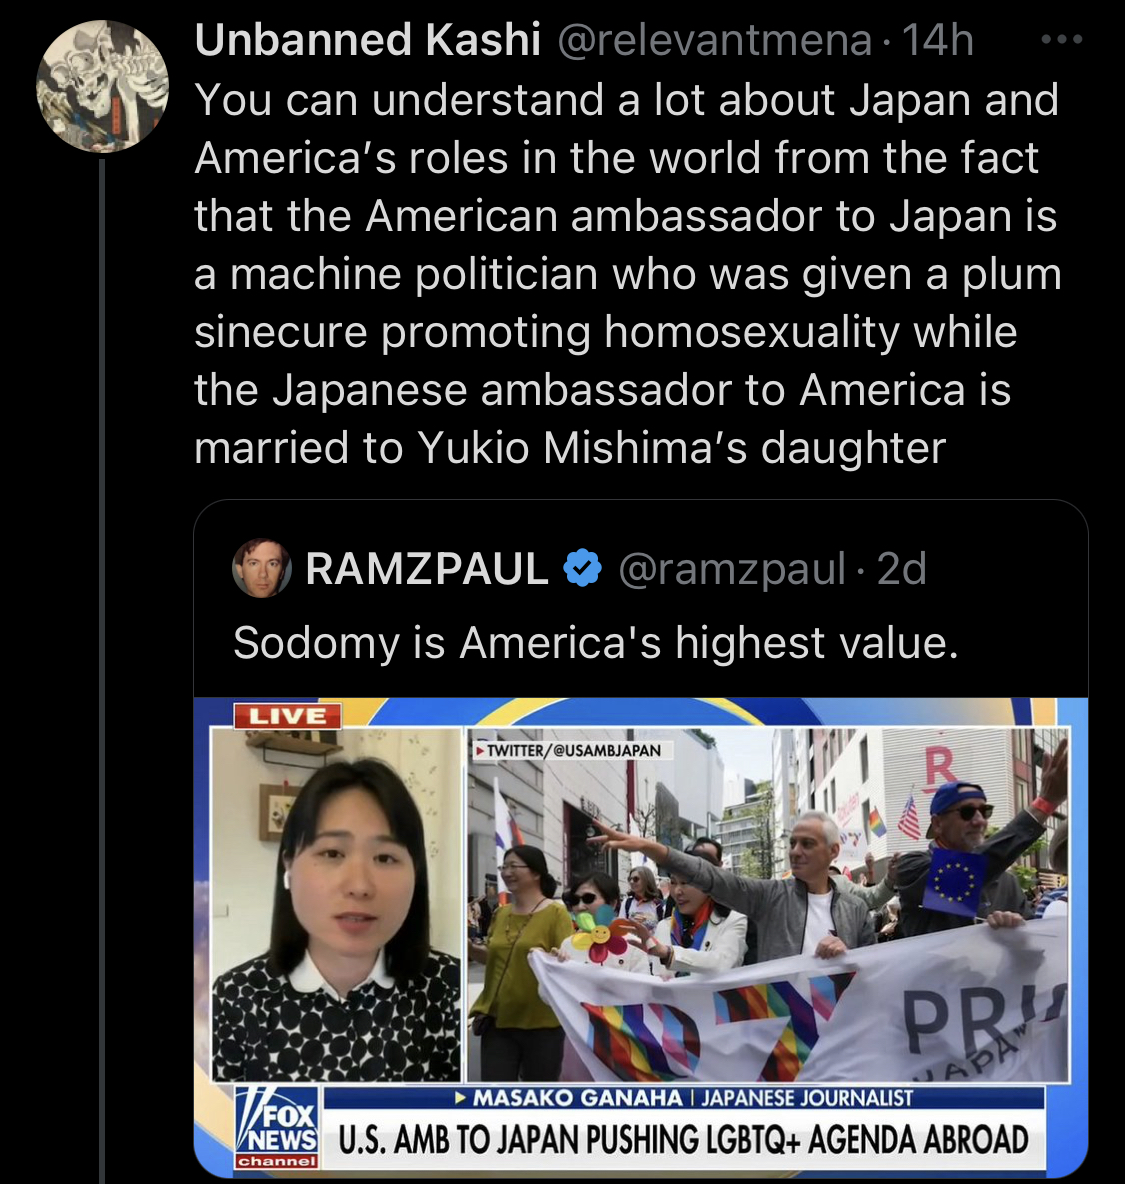Open Unbanned Kashi's profile avatar
Viewport: 1125px width, 1184px height.
click(x=103, y=86)
